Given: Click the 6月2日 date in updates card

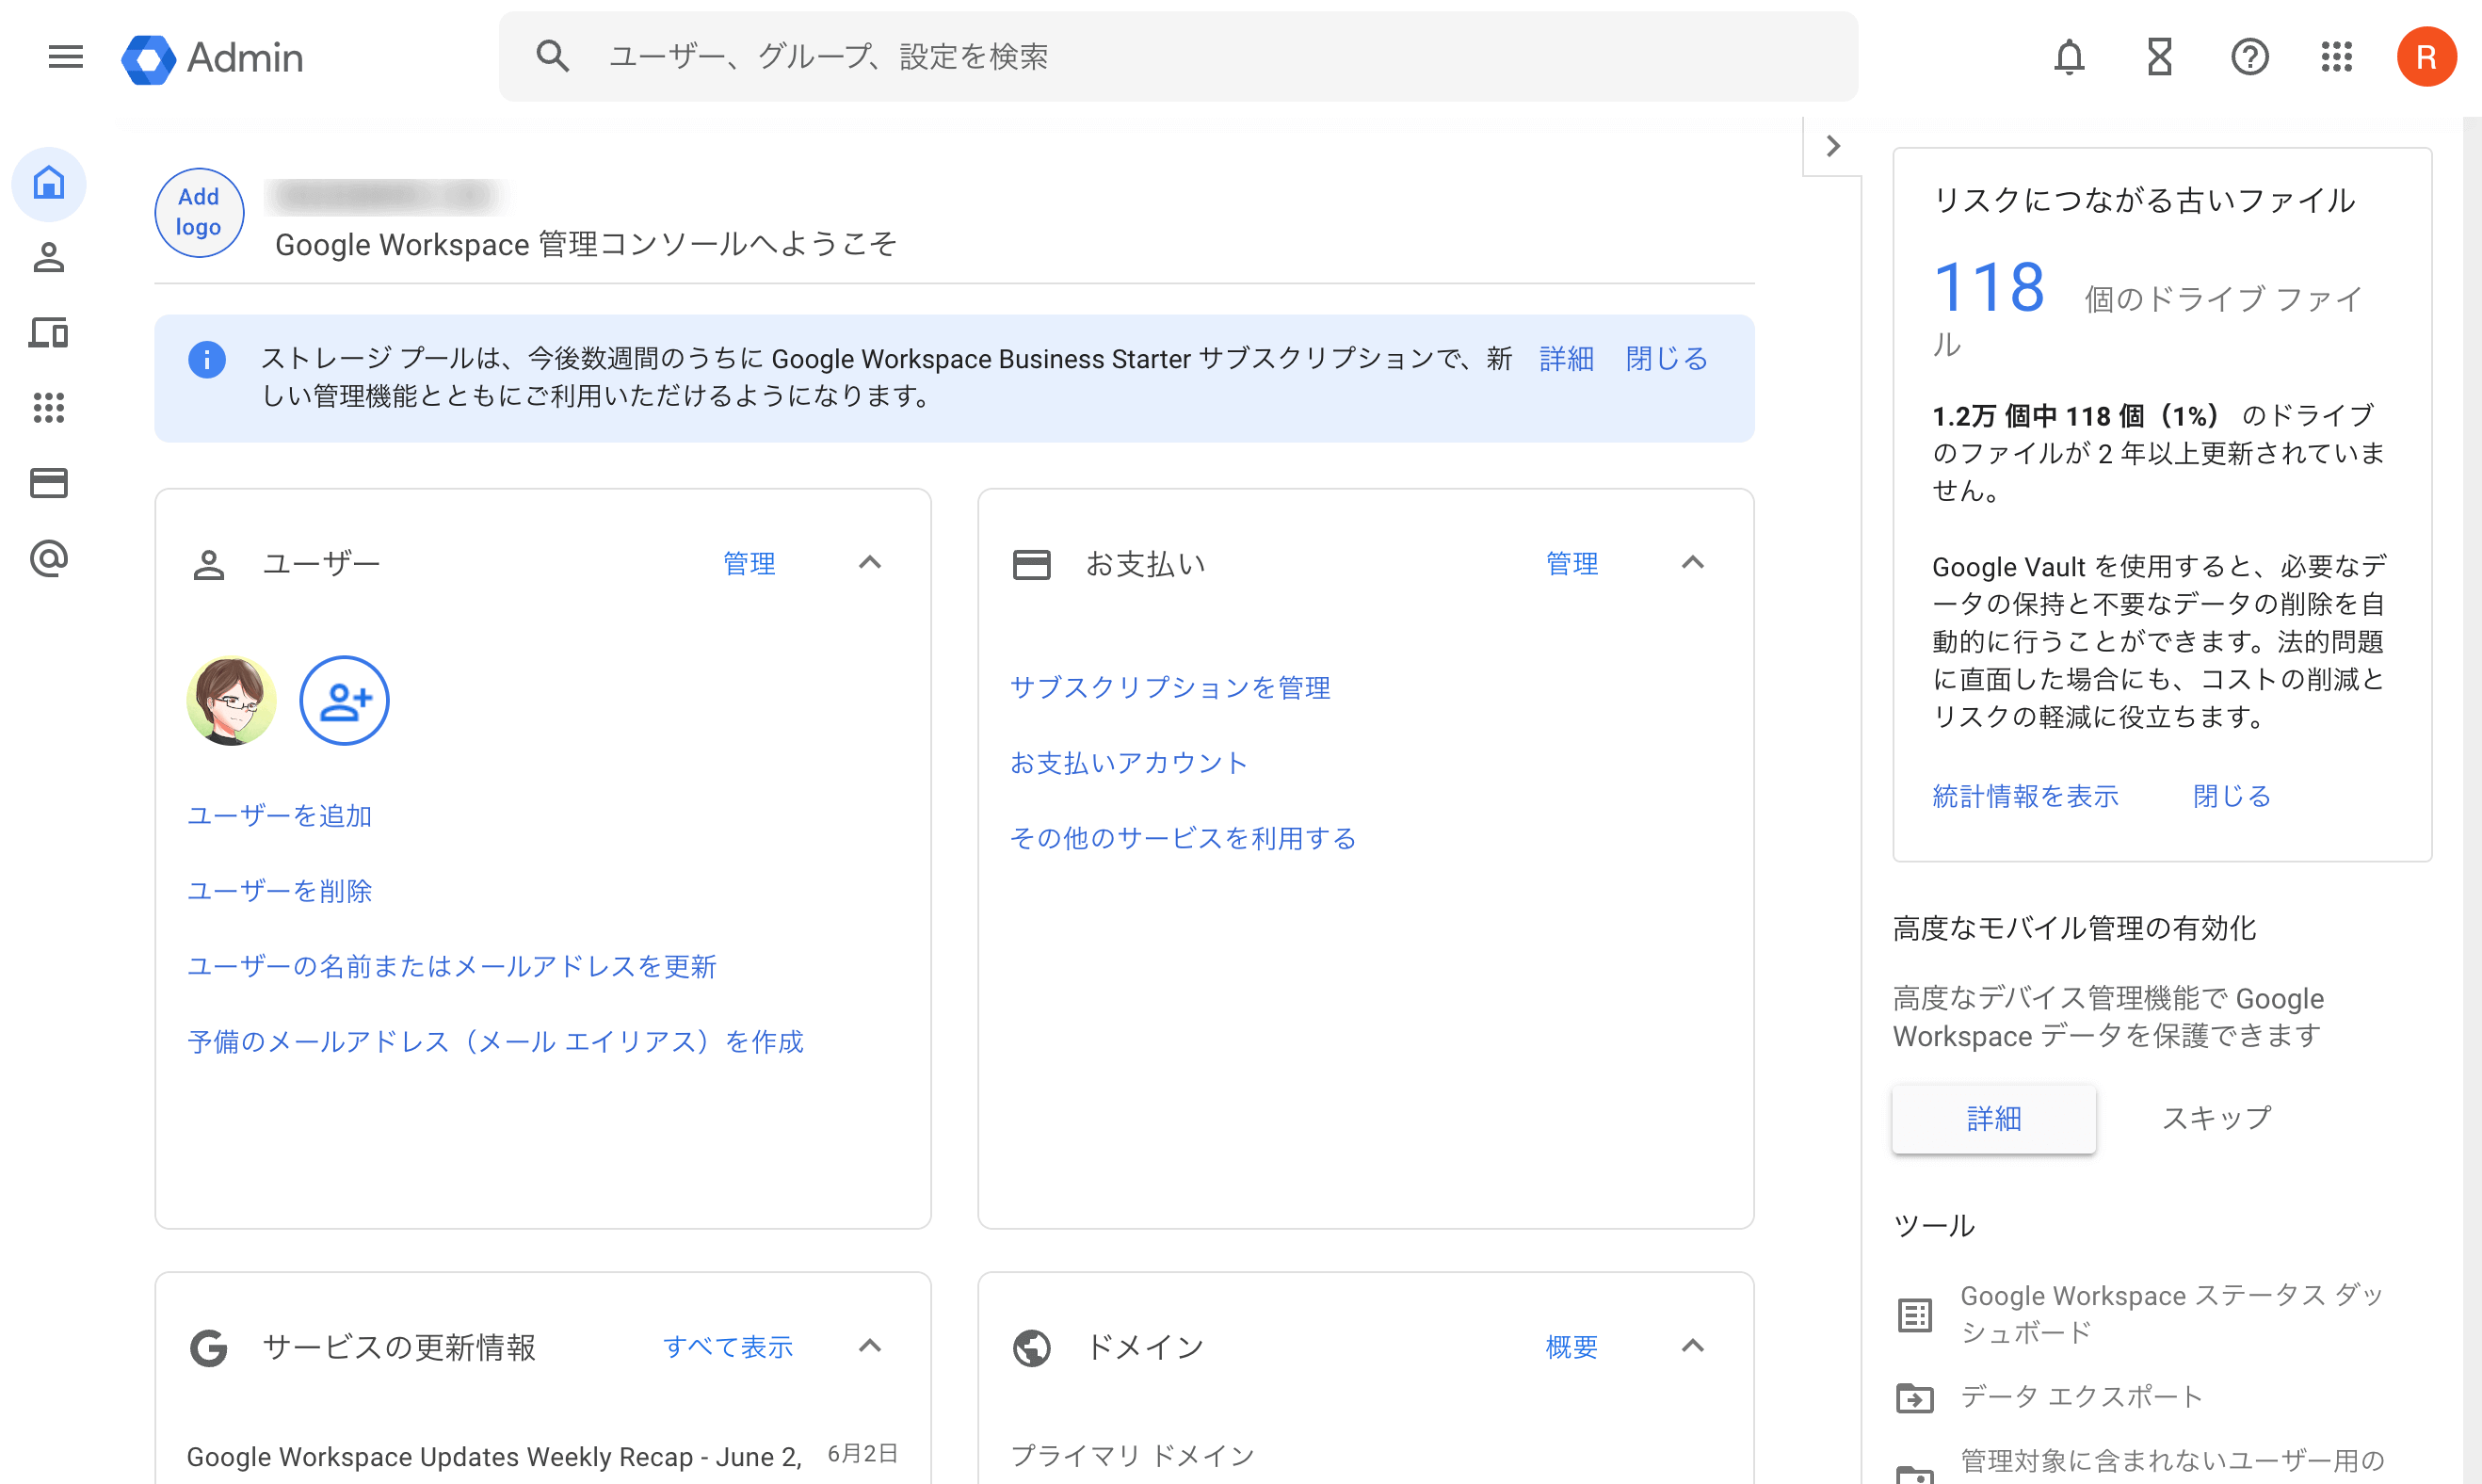Looking at the screenshot, I should 862,1454.
